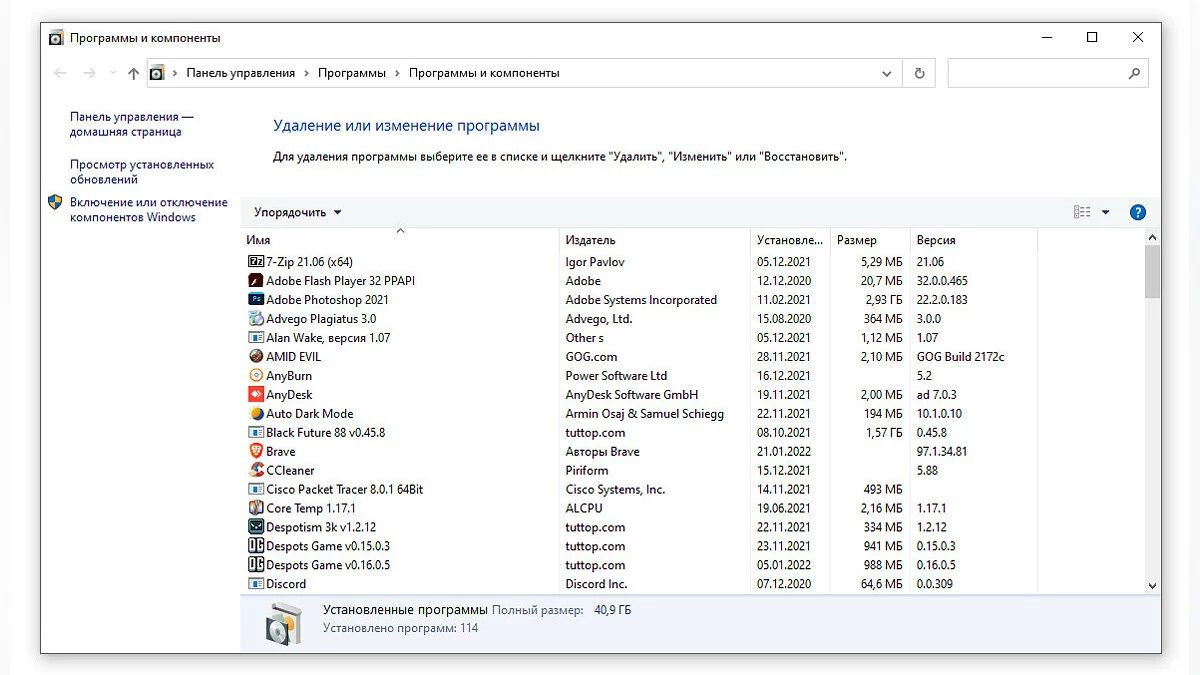Open the Упорядочить dropdown menu
Image resolution: width=1200 pixels, height=675 pixels.
coord(297,212)
